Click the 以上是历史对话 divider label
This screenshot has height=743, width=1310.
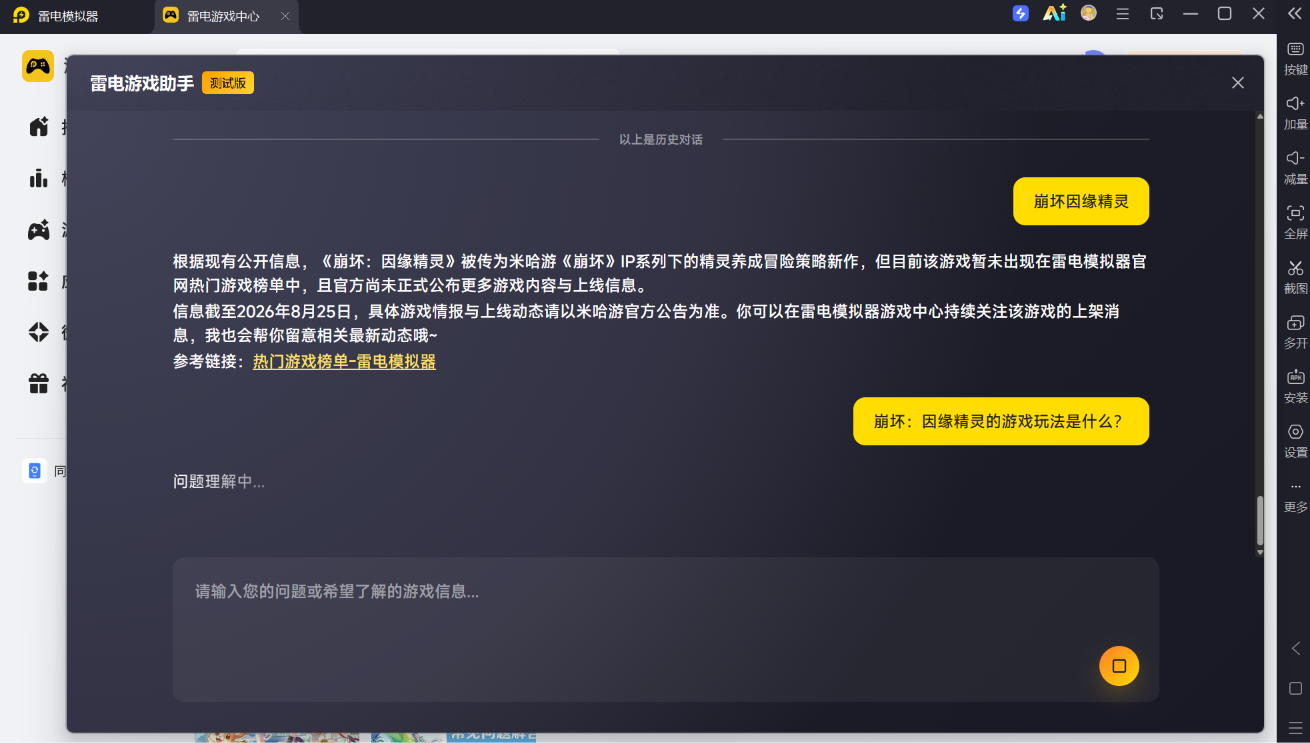coord(661,140)
